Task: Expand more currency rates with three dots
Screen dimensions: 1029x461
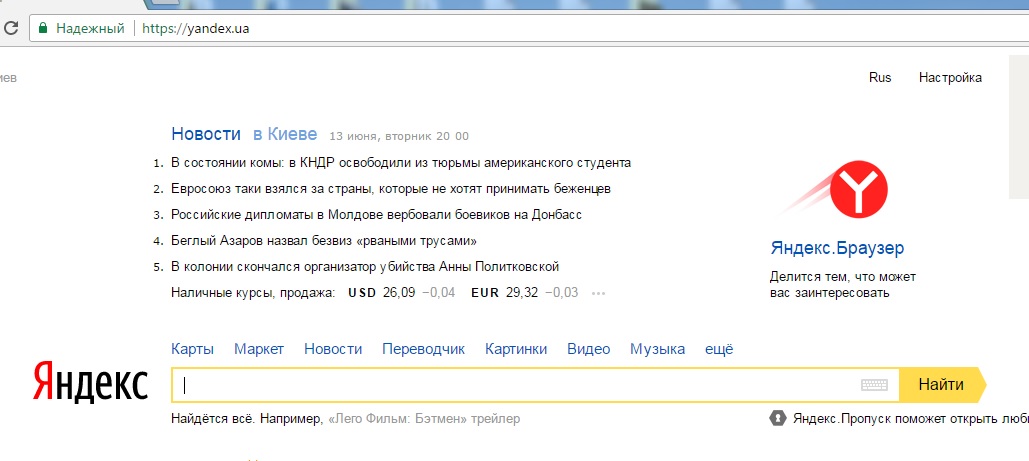Action: (598, 294)
